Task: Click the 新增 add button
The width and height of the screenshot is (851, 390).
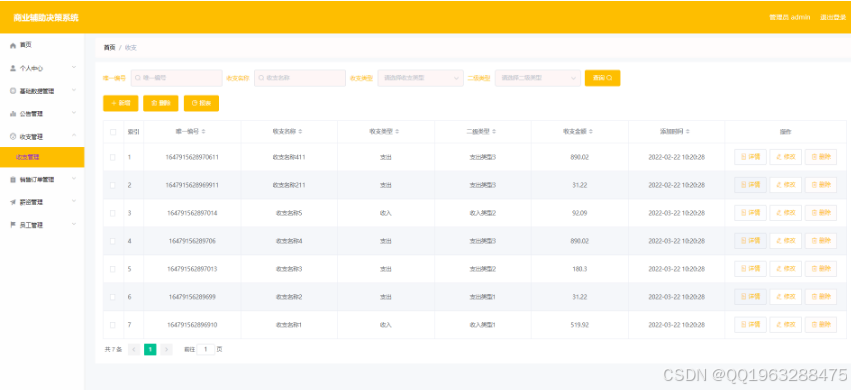Action: 120,103
